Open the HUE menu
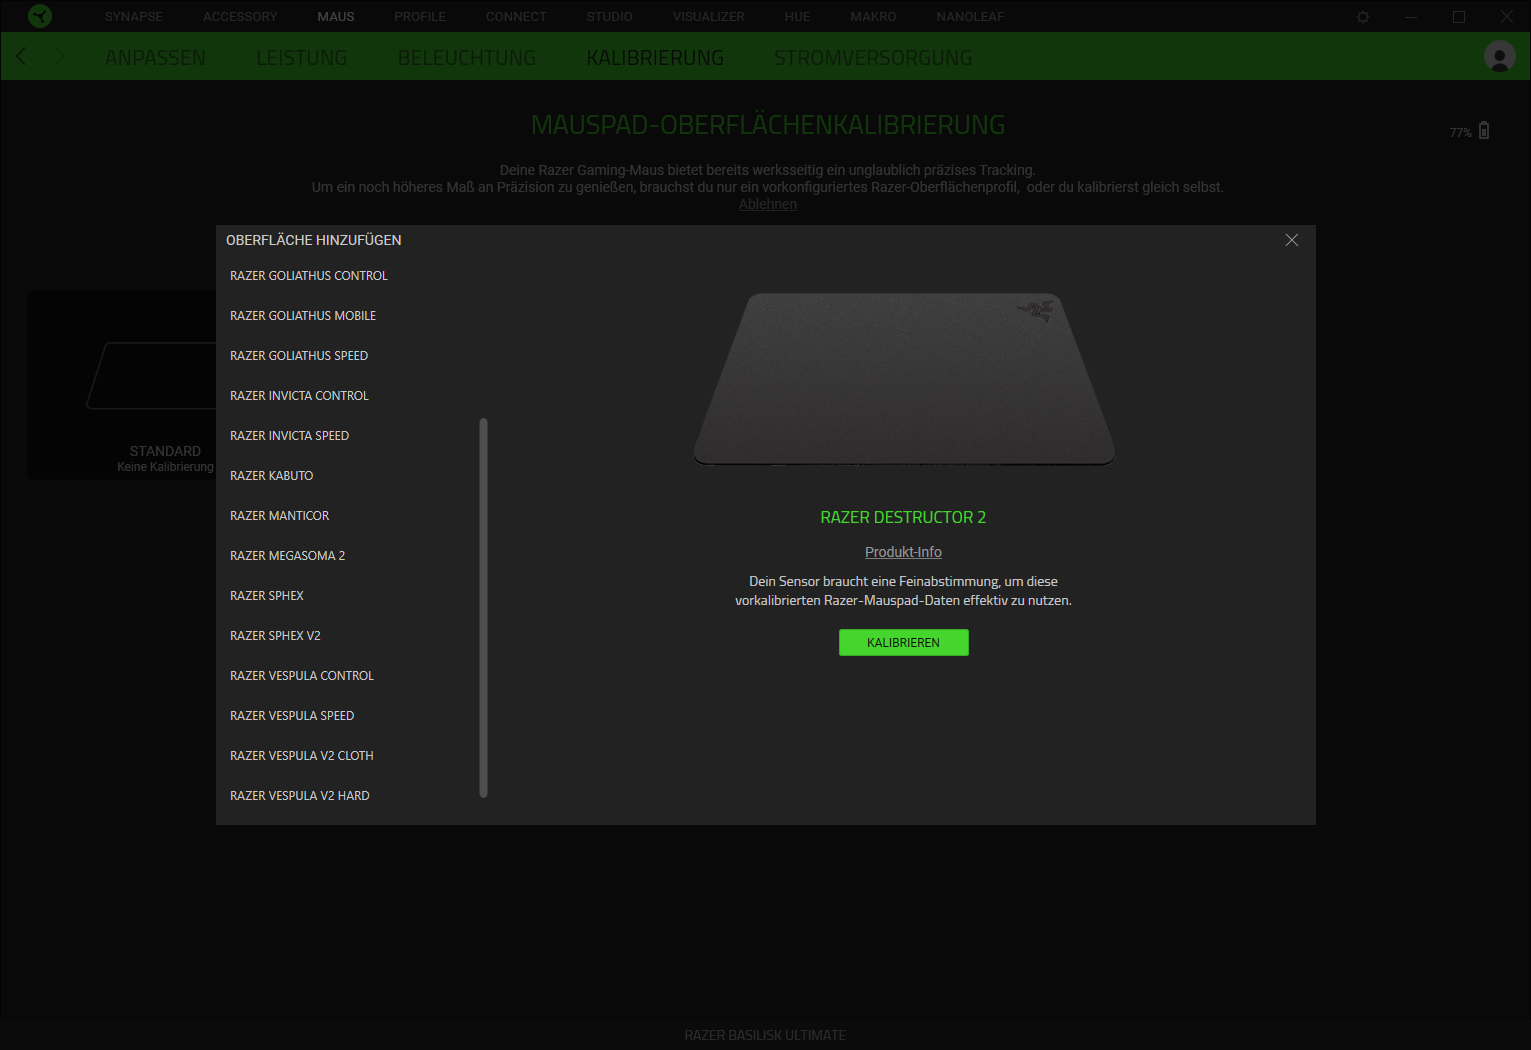The height and width of the screenshot is (1050, 1531). point(797,17)
